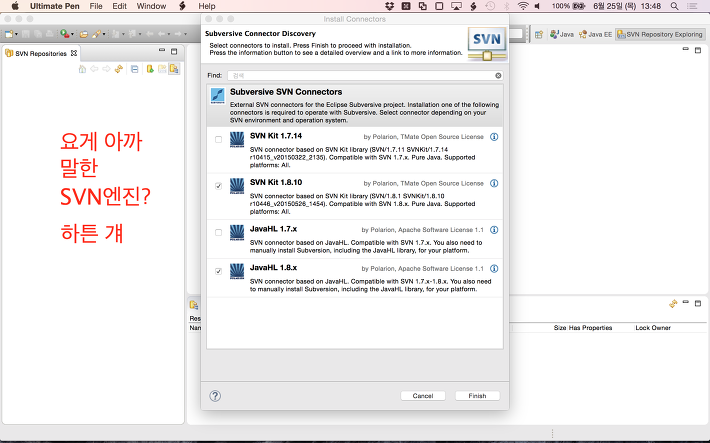Toggle the highlighted Repository browser mode icon
The width and height of the screenshot is (710, 443).
pos(174,69)
